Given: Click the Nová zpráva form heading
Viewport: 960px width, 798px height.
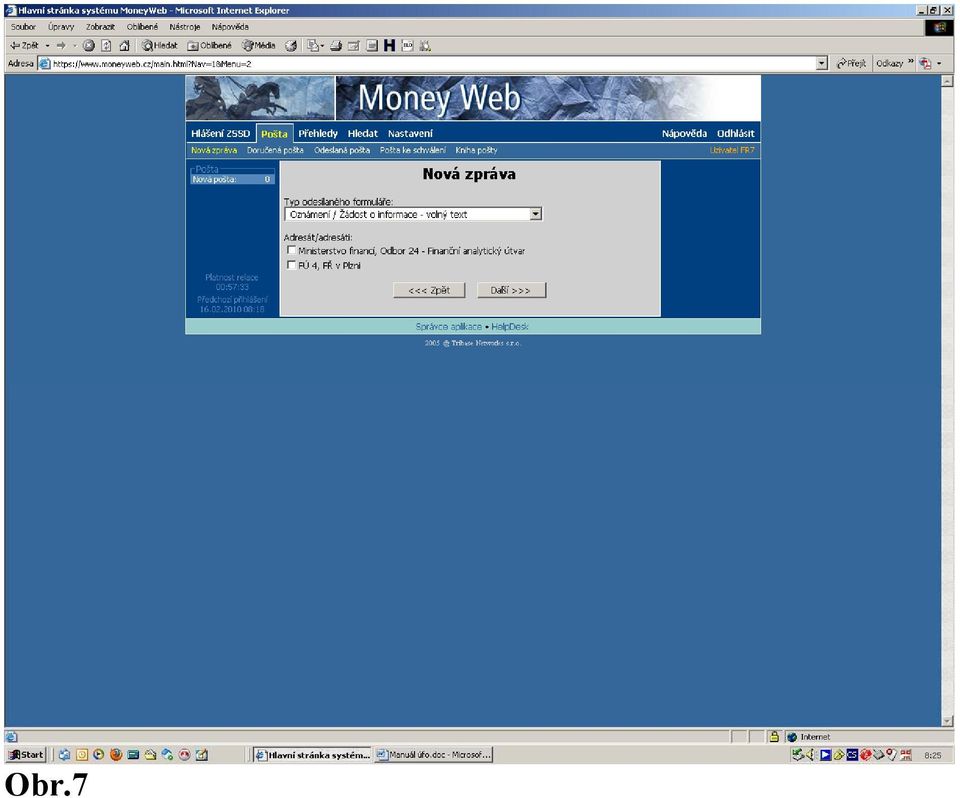Looking at the screenshot, I should (x=469, y=174).
